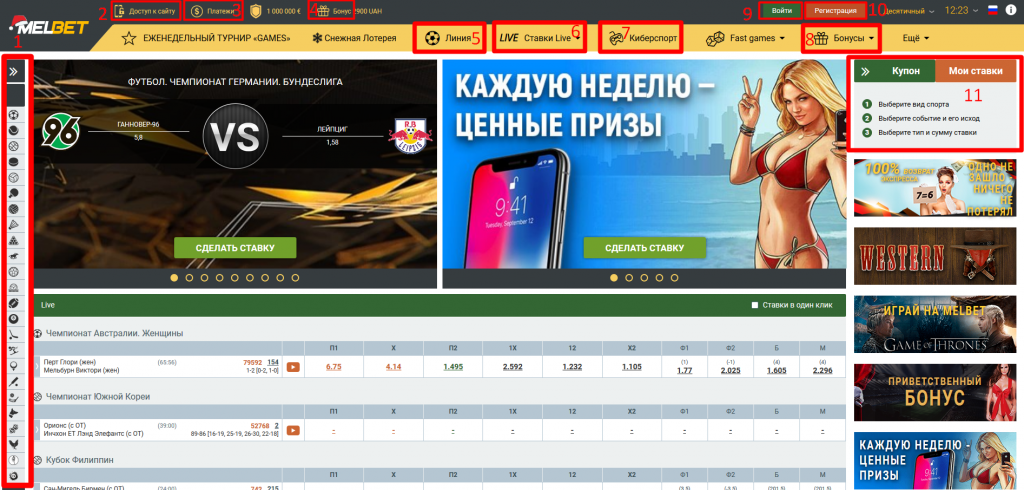
Task: Select the last dot of the prizes carousel
Action: pyautogui.click(x=675, y=278)
